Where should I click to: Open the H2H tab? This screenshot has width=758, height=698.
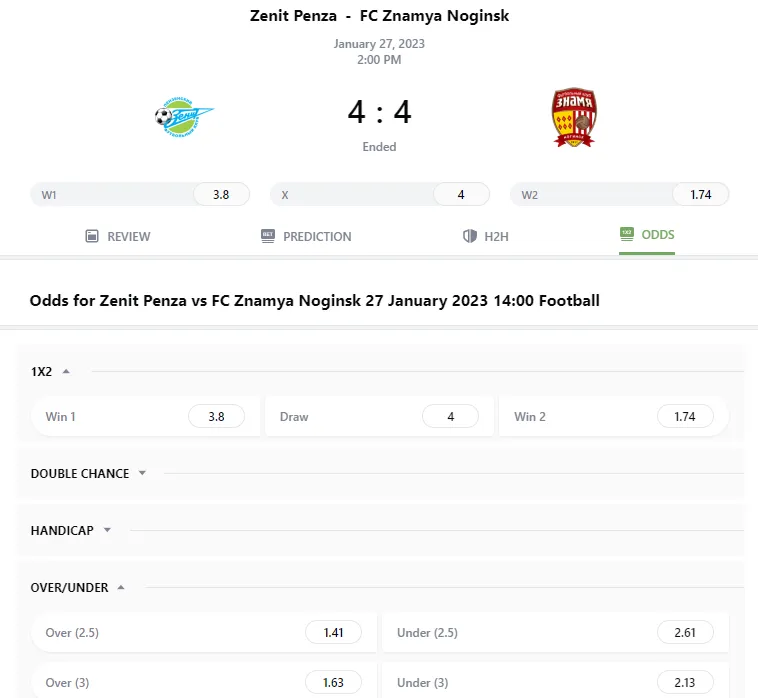[x=486, y=236]
